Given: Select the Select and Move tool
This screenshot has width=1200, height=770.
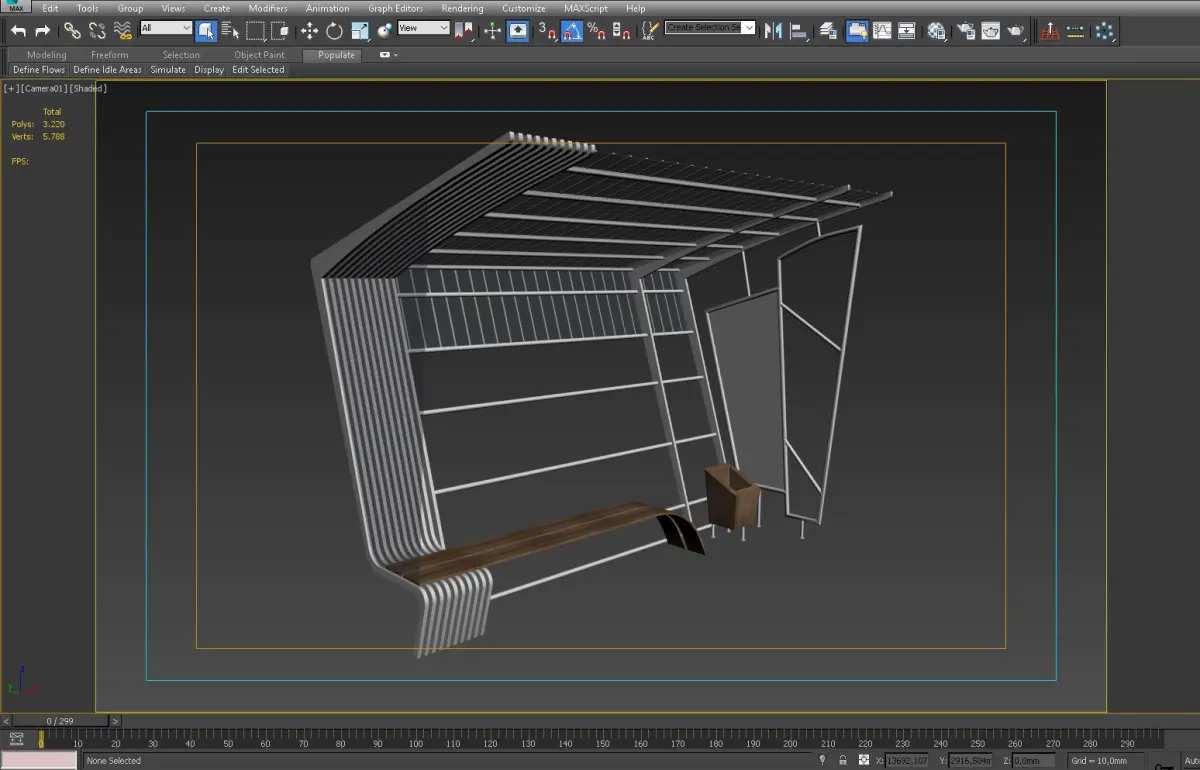Looking at the screenshot, I should (x=309, y=31).
